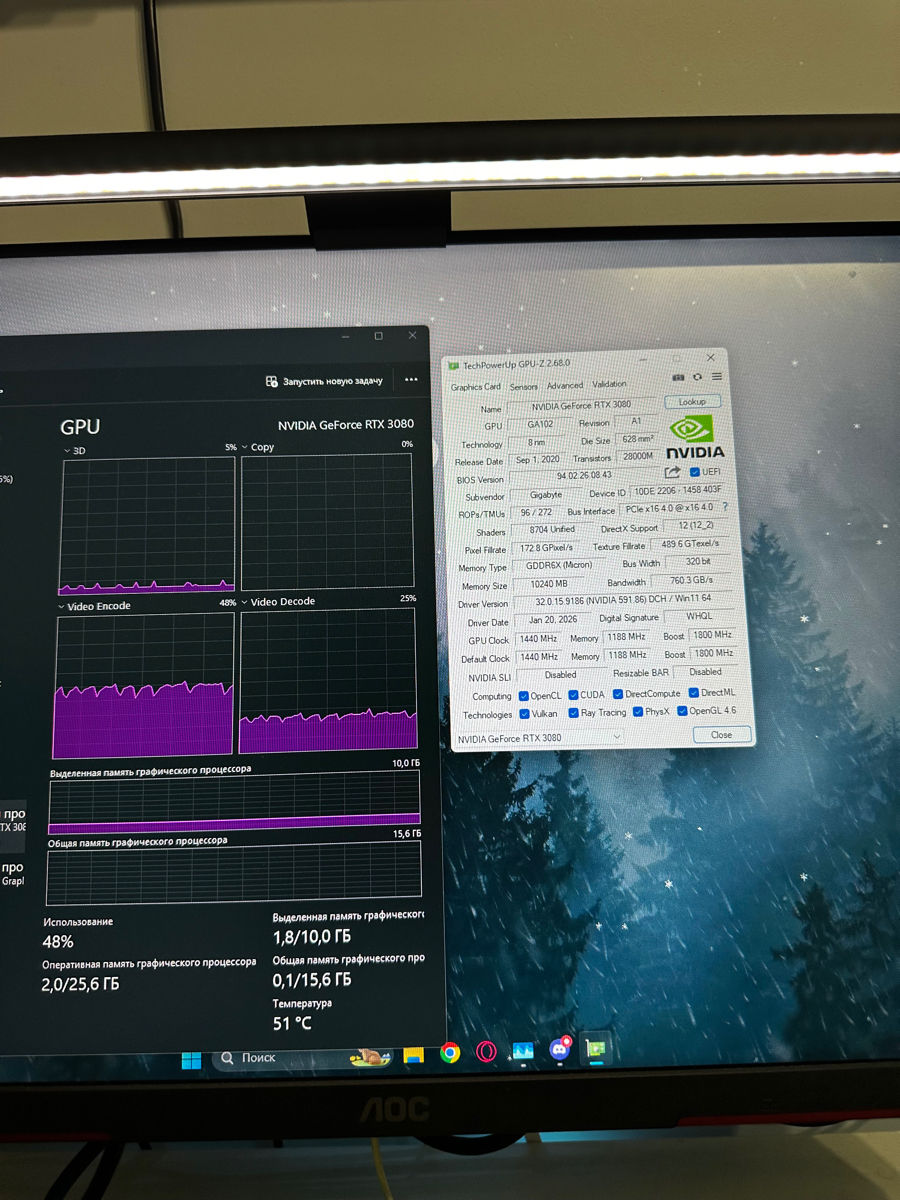The image size is (900, 1200).
Task: Open the GPU-Z hamburger menu
Action: click(x=717, y=377)
